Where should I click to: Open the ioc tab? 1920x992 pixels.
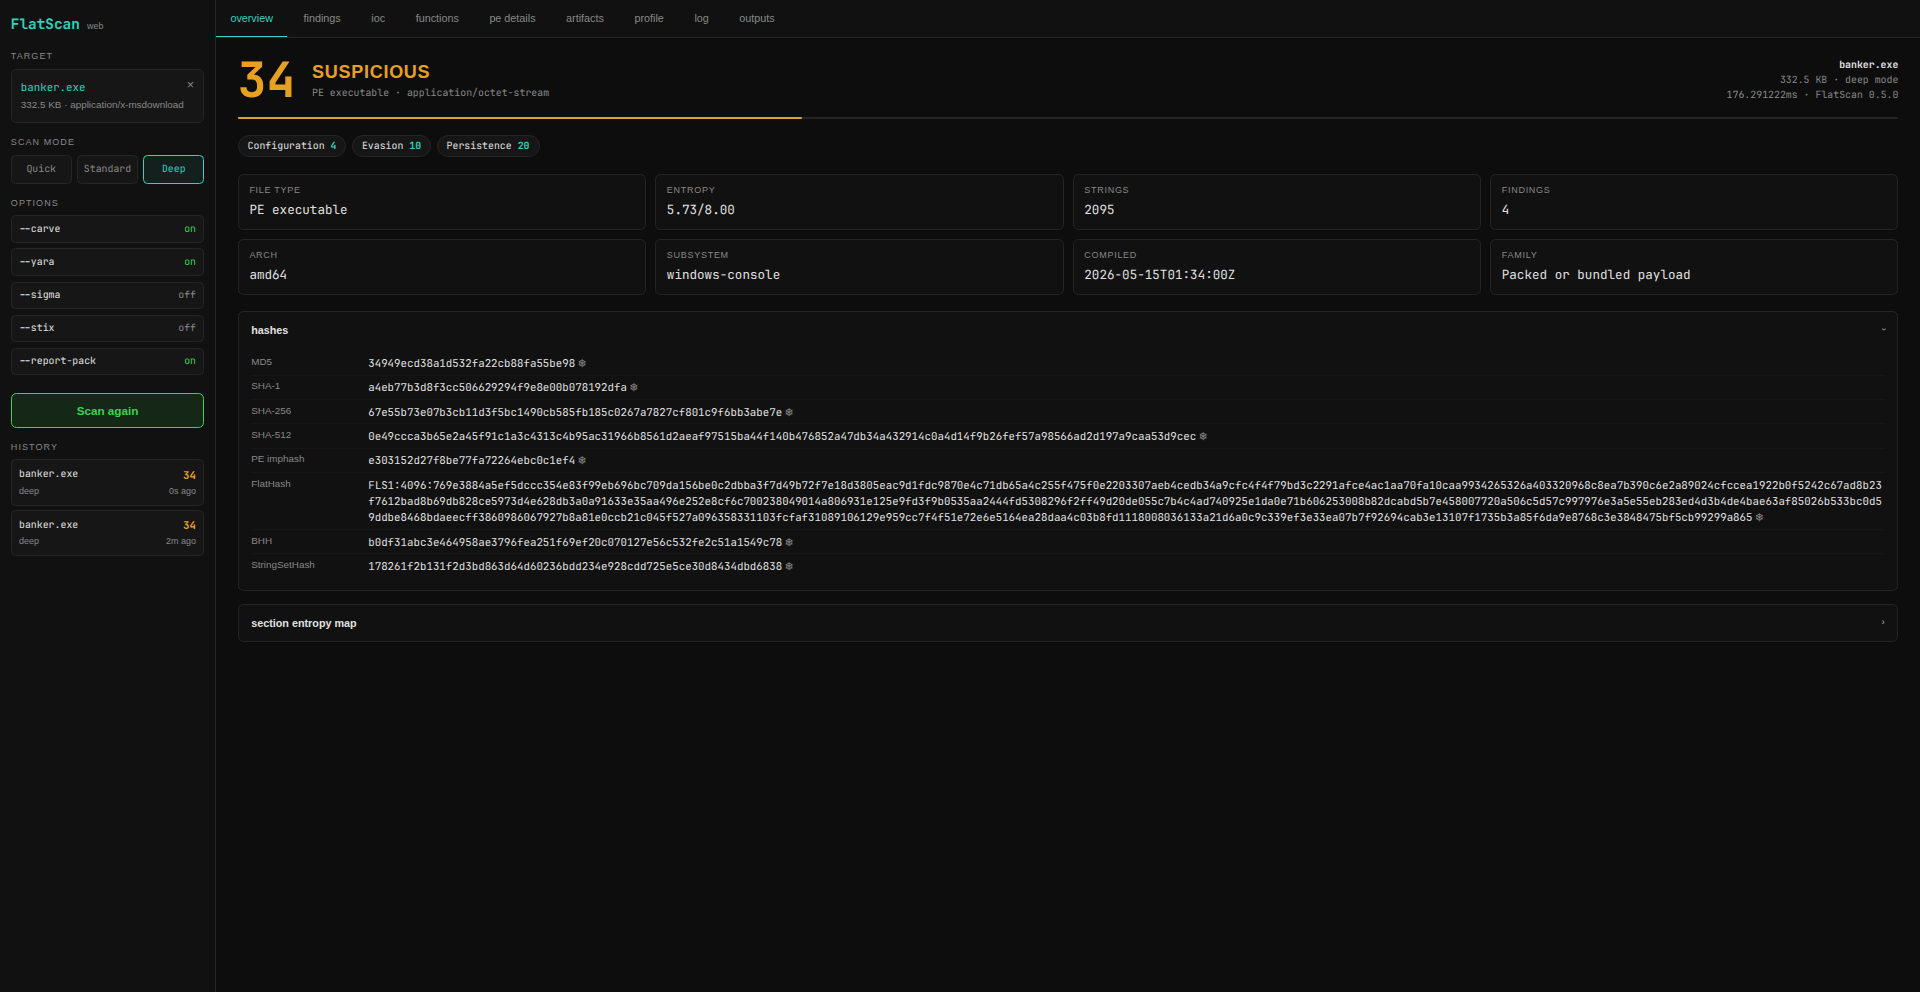coord(378,18)
